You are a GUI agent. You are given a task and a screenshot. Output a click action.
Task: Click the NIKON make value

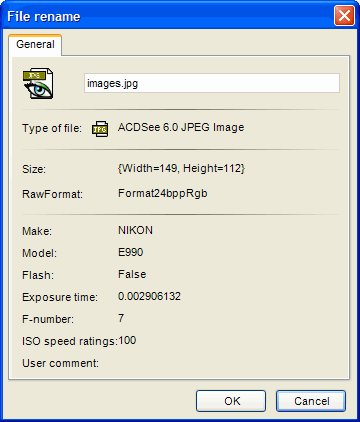pyautogui.click(x=135, y=230)
